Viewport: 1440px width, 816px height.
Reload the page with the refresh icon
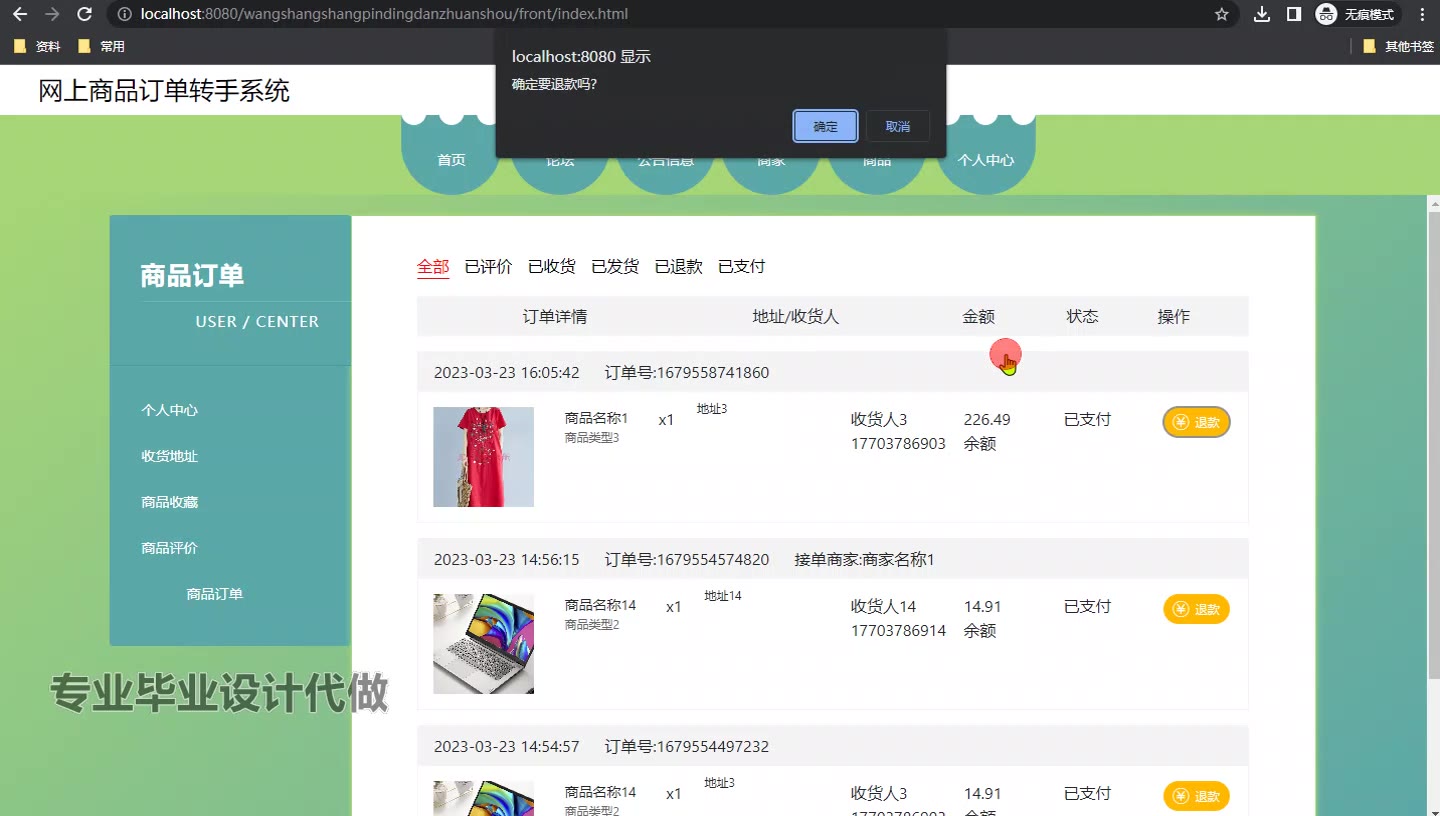pyautogui.click(x=85, y=14)
